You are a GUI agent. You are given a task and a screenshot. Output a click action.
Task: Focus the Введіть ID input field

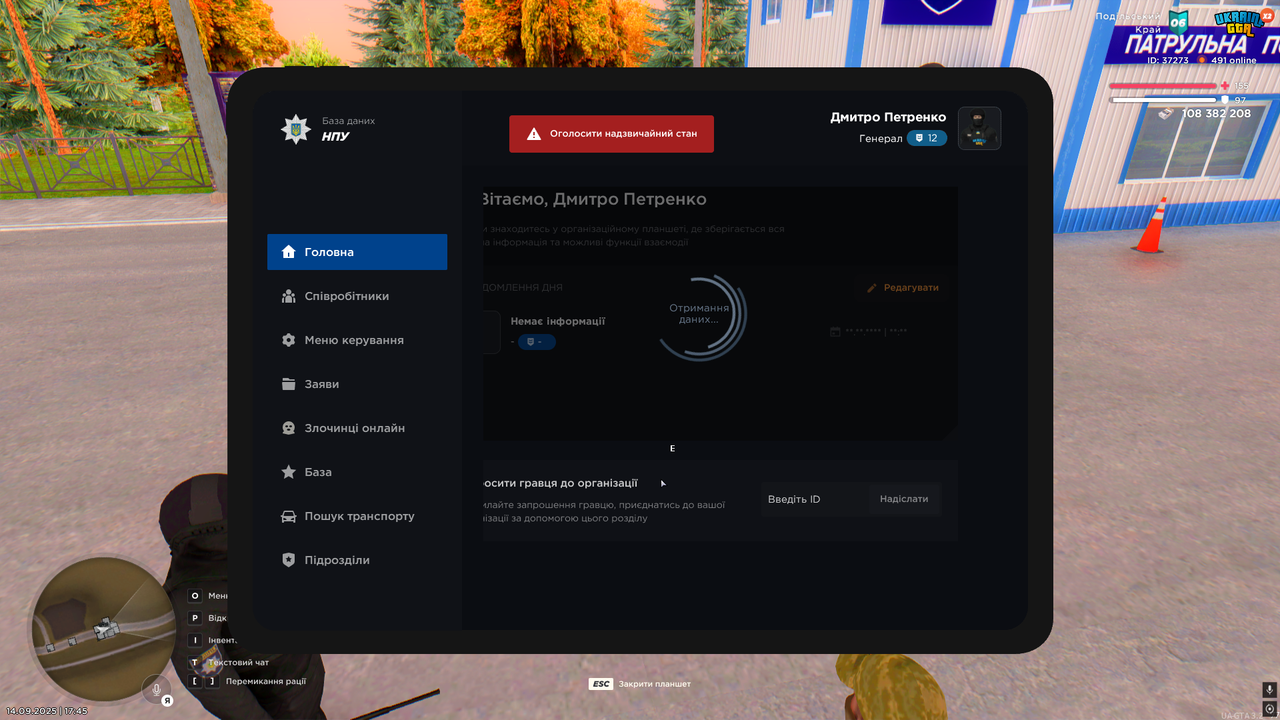(814, 499)
